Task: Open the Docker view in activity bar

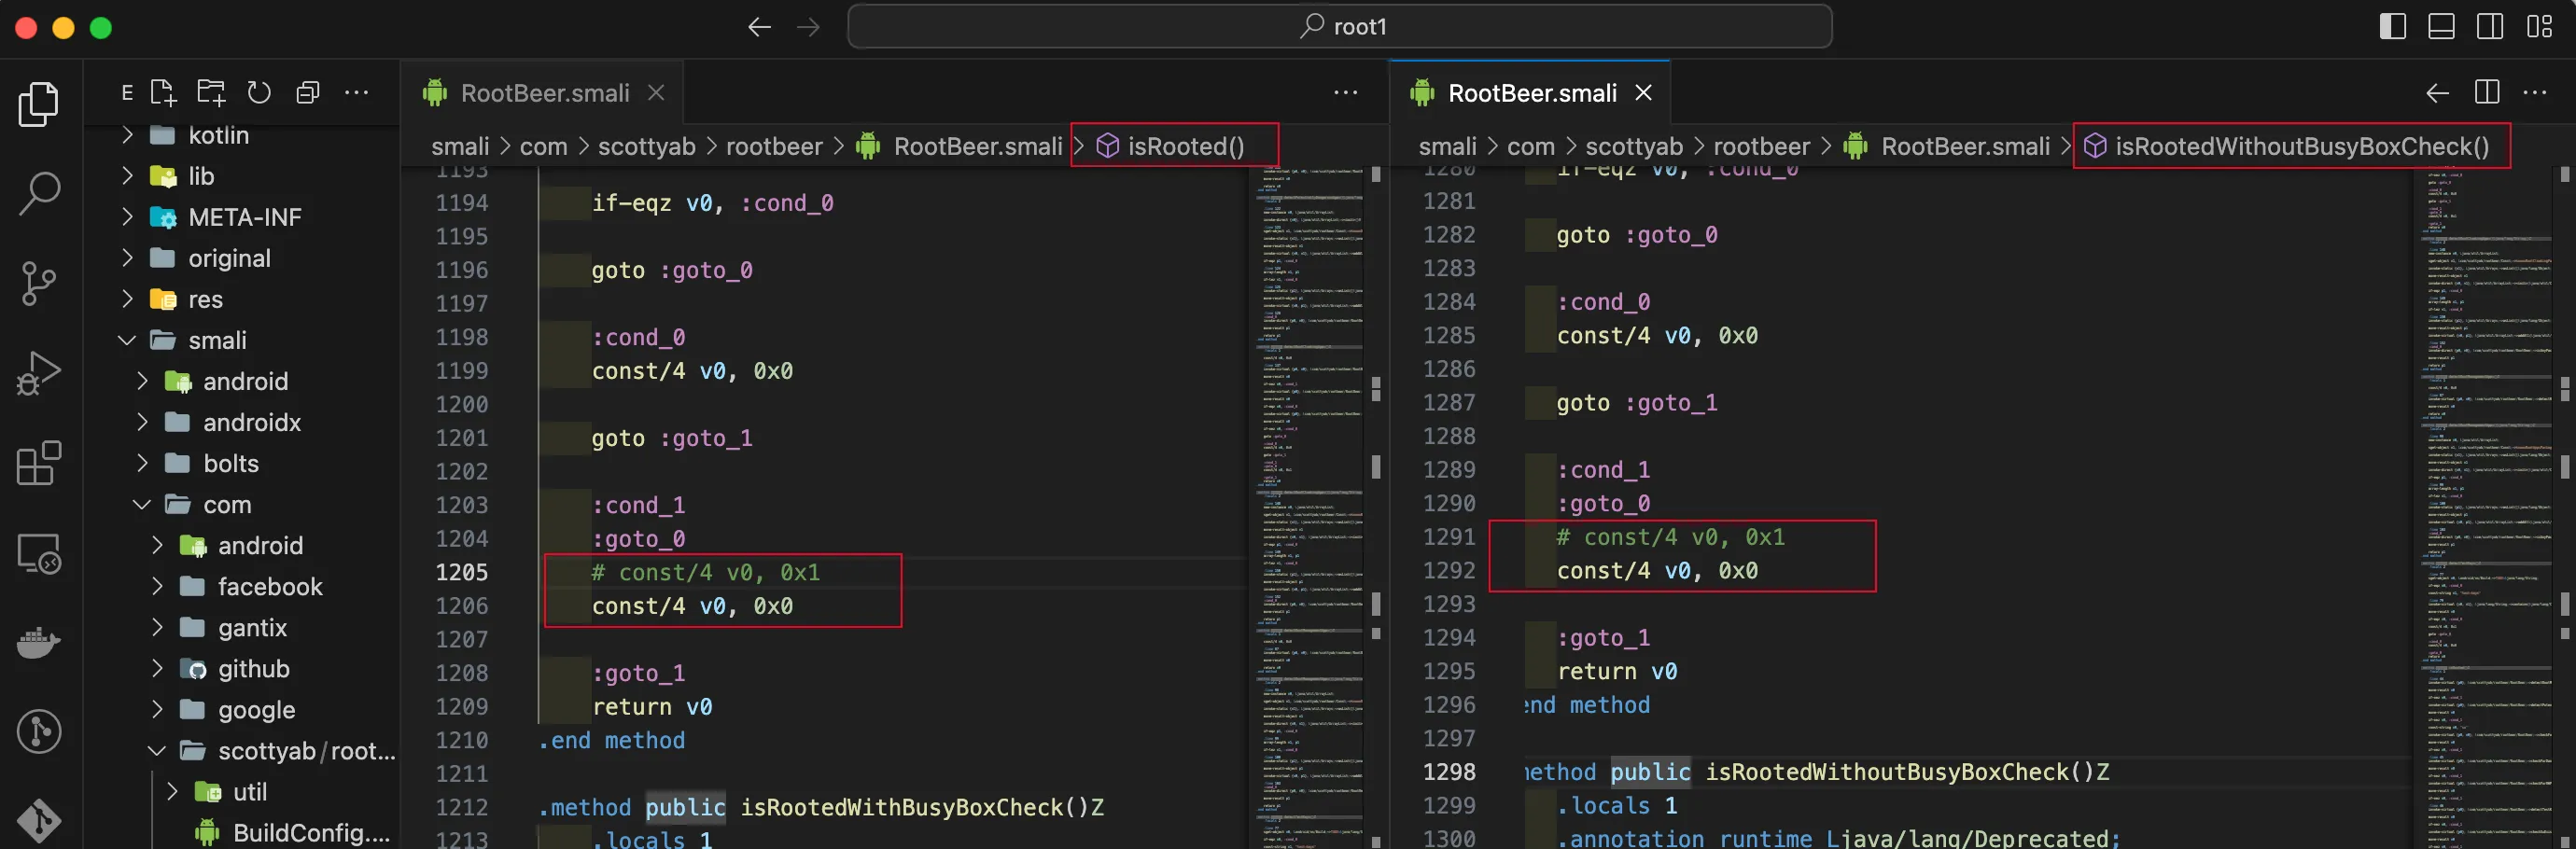Action: coord(39,642)
